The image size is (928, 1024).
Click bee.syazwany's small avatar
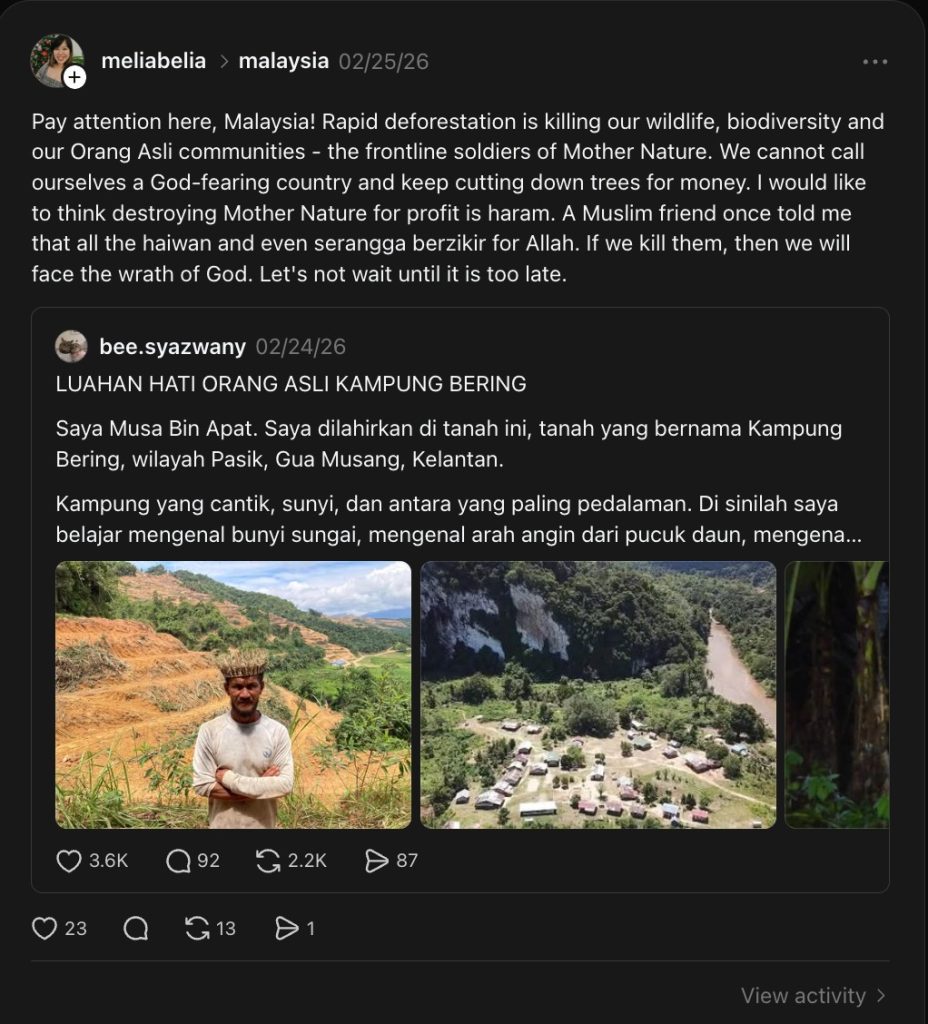(x=71, y=346)
